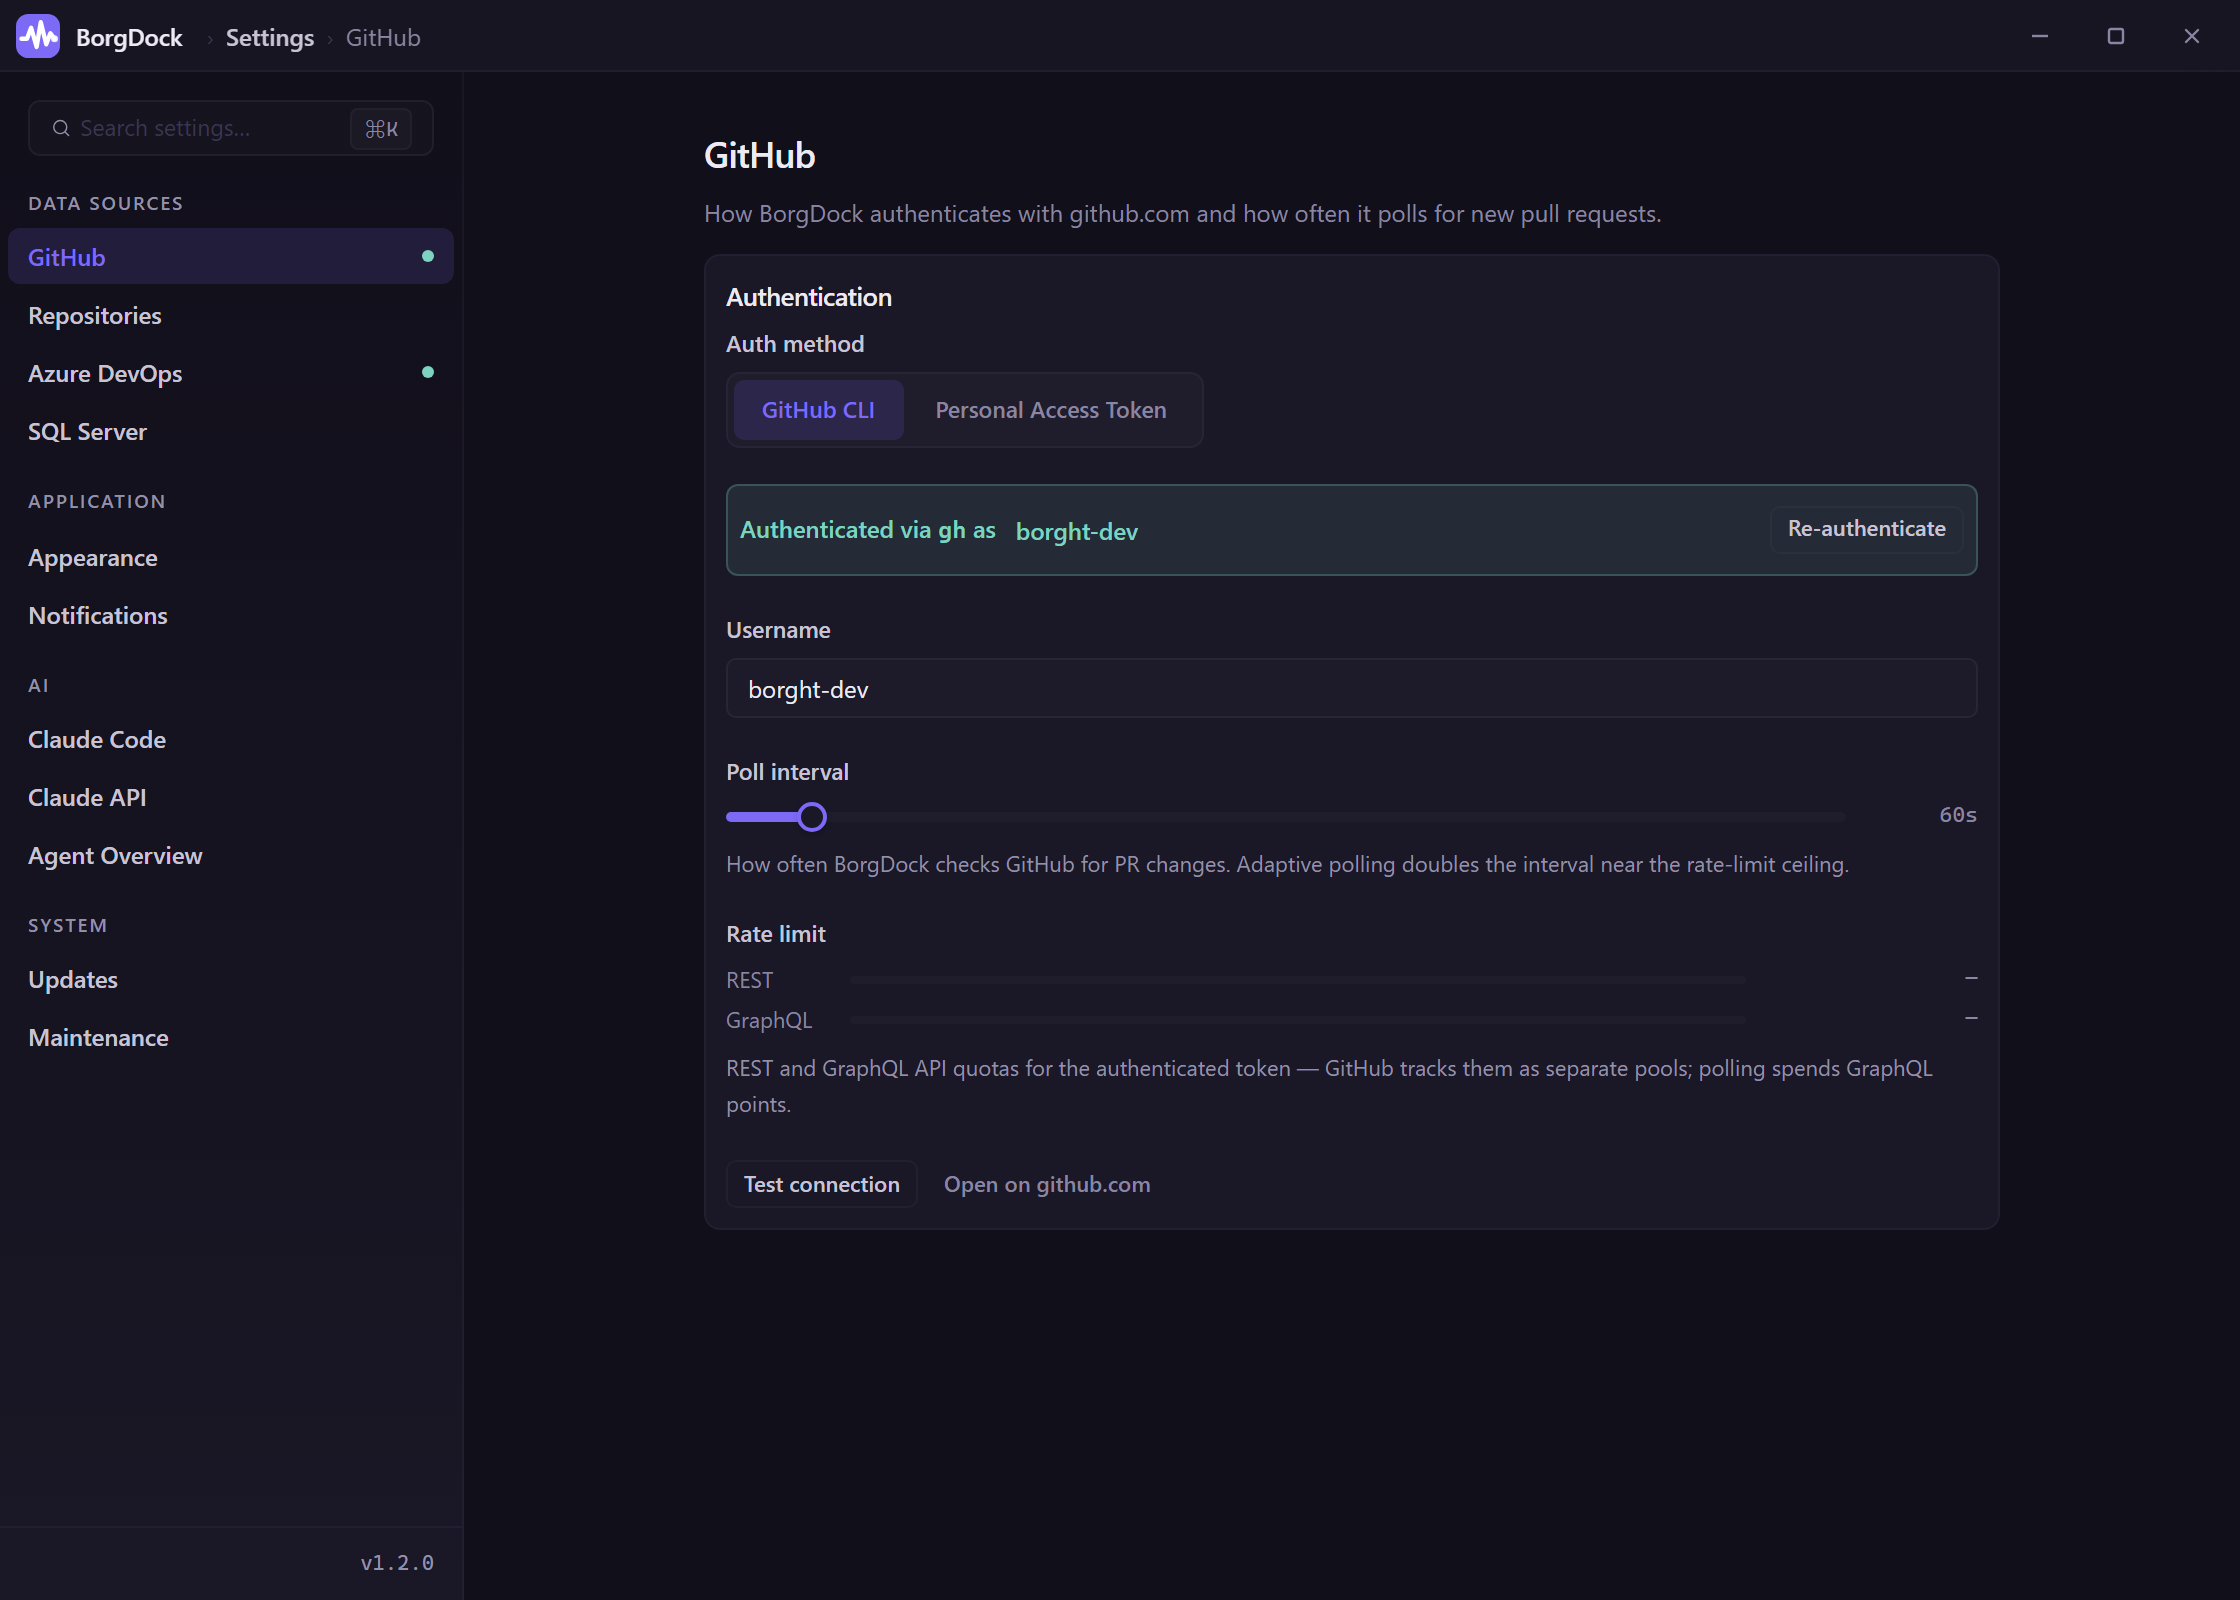Click the 60s poll interval value

pyautogui.click(x=1958, y=815)
